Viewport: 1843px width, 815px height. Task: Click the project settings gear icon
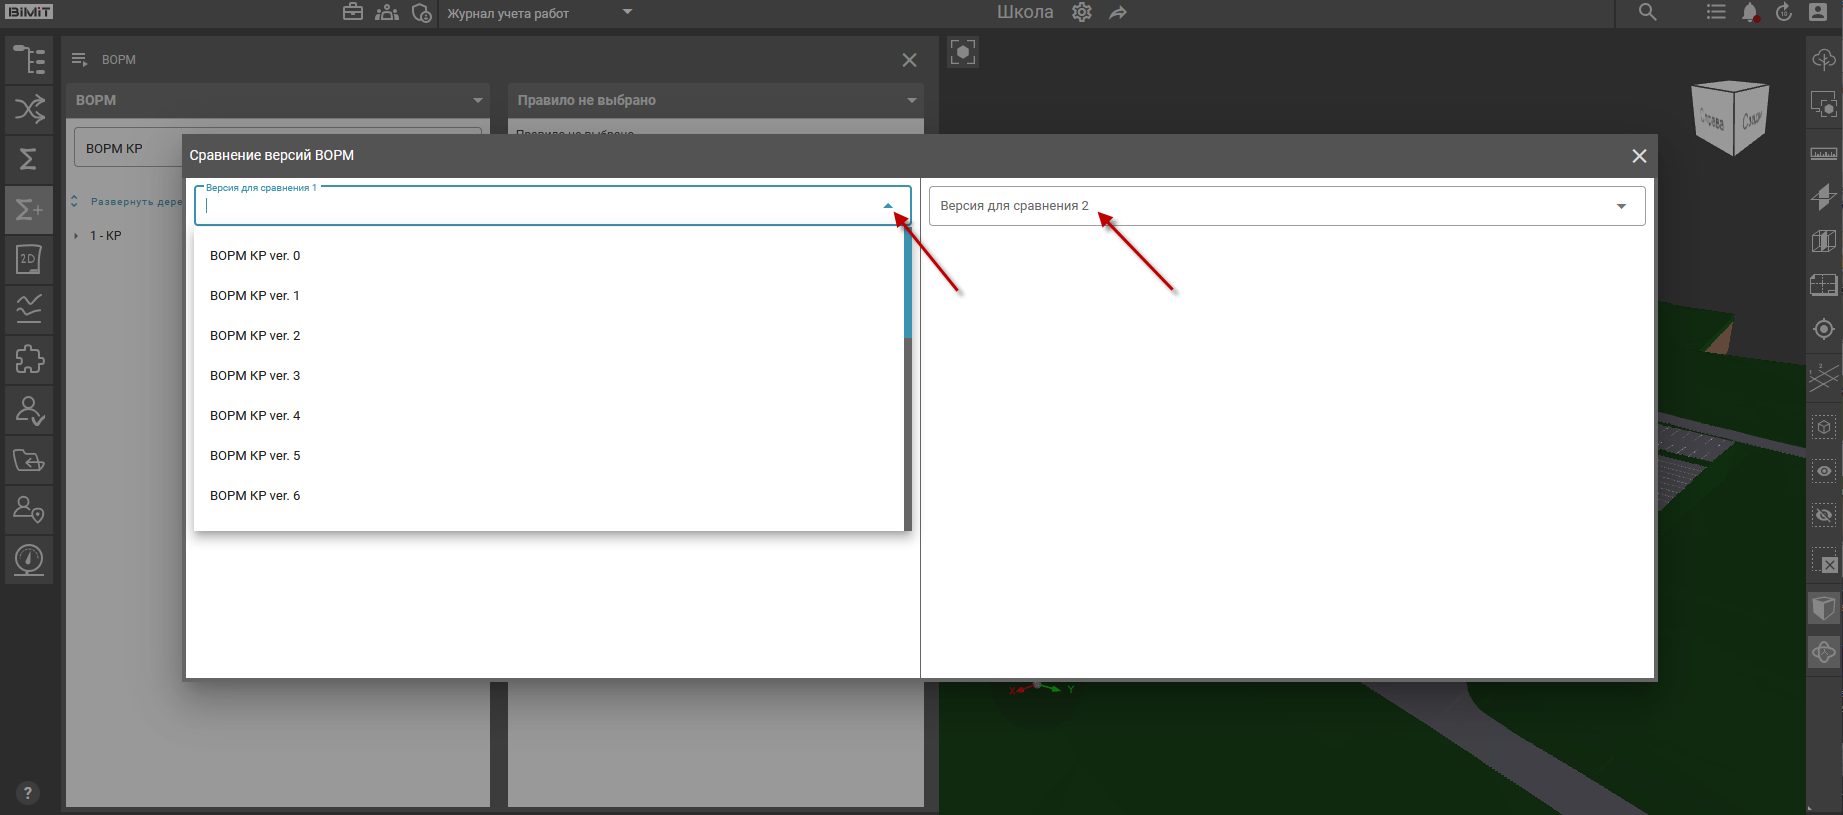pos(1082,13)
